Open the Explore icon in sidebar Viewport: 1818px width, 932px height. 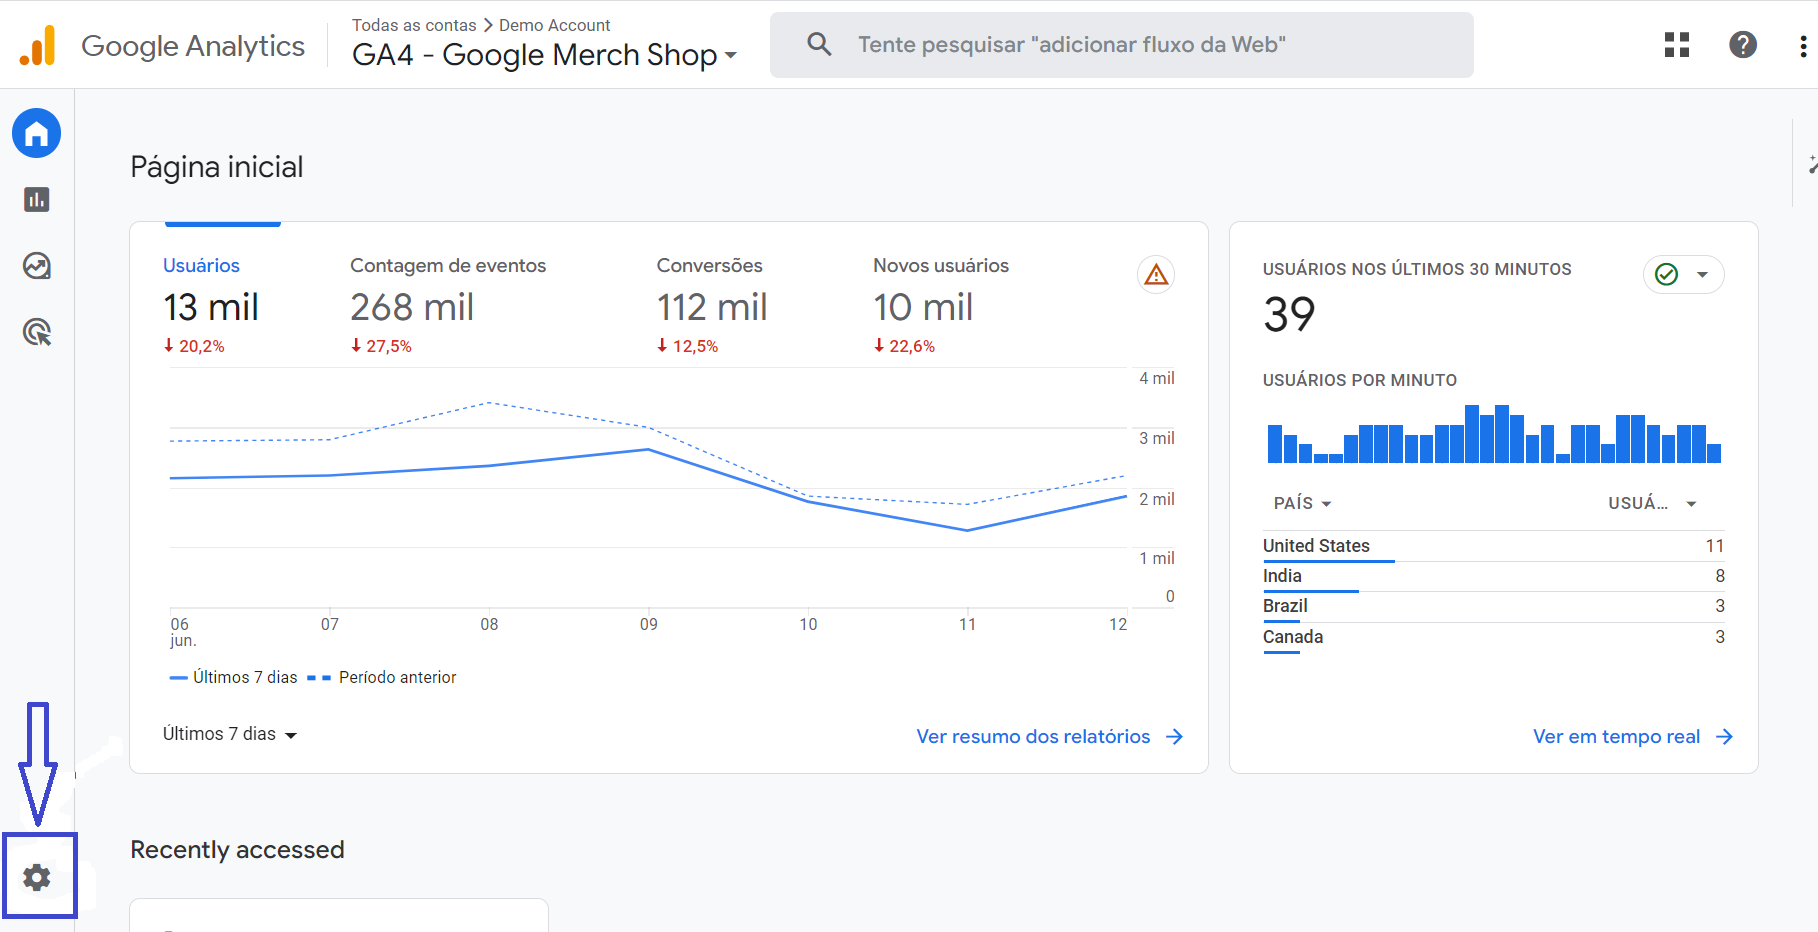click(x=37, y=266)
